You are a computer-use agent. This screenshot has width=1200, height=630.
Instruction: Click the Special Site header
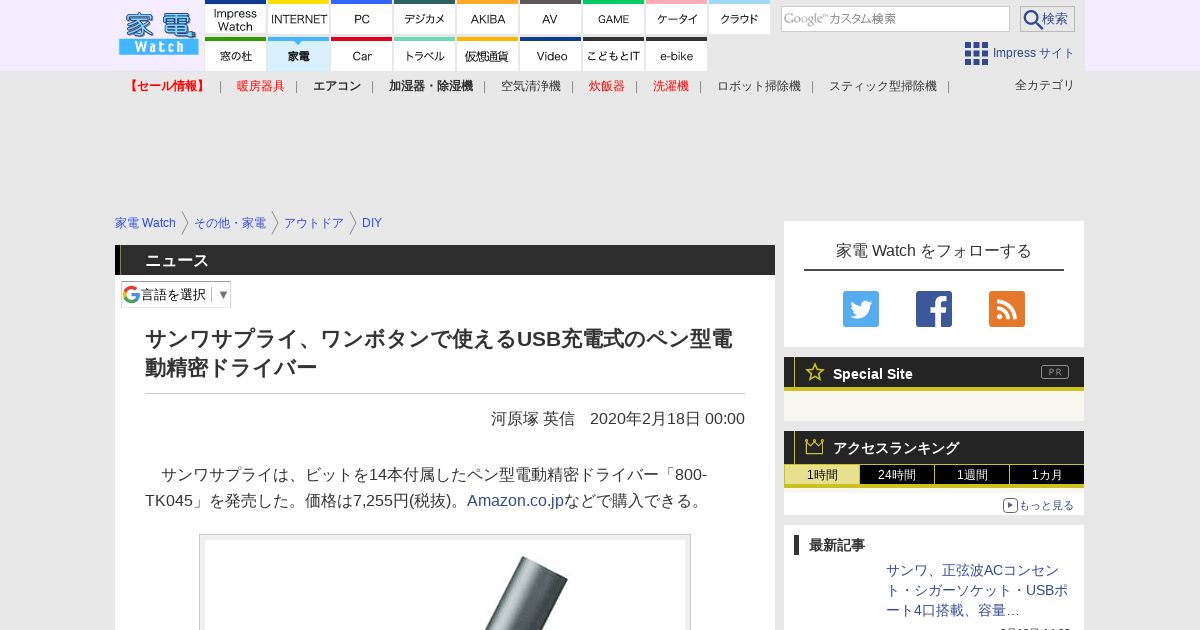(934, 373)
